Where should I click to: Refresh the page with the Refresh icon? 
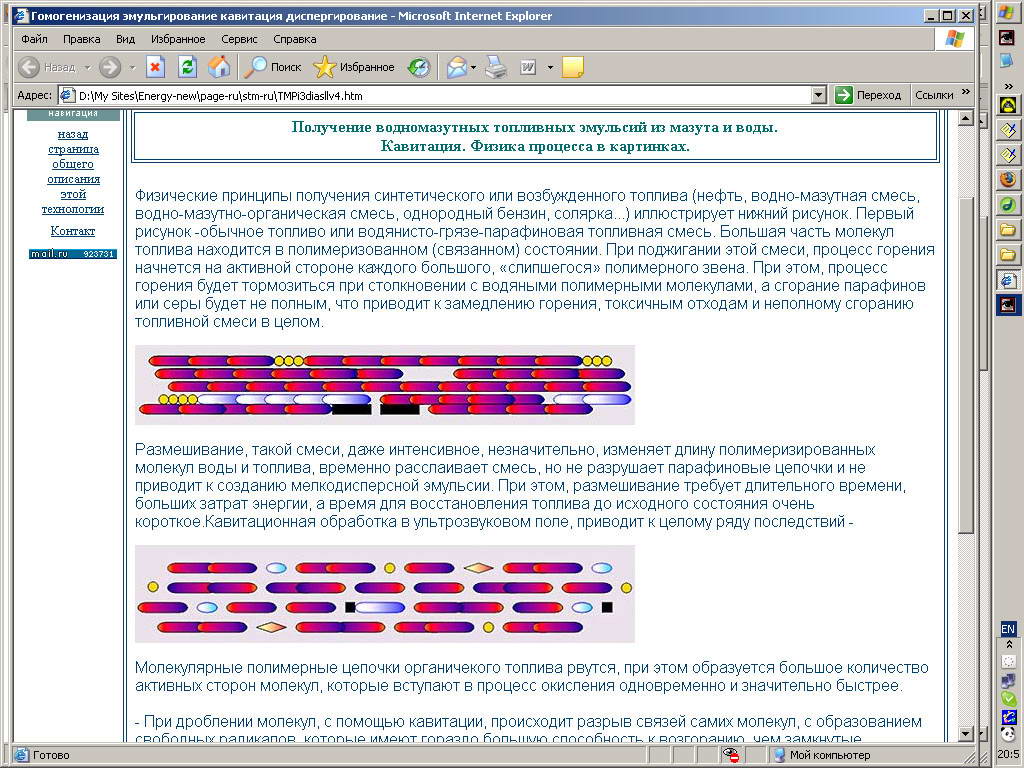pyautogui.click(x=187, y=67)
